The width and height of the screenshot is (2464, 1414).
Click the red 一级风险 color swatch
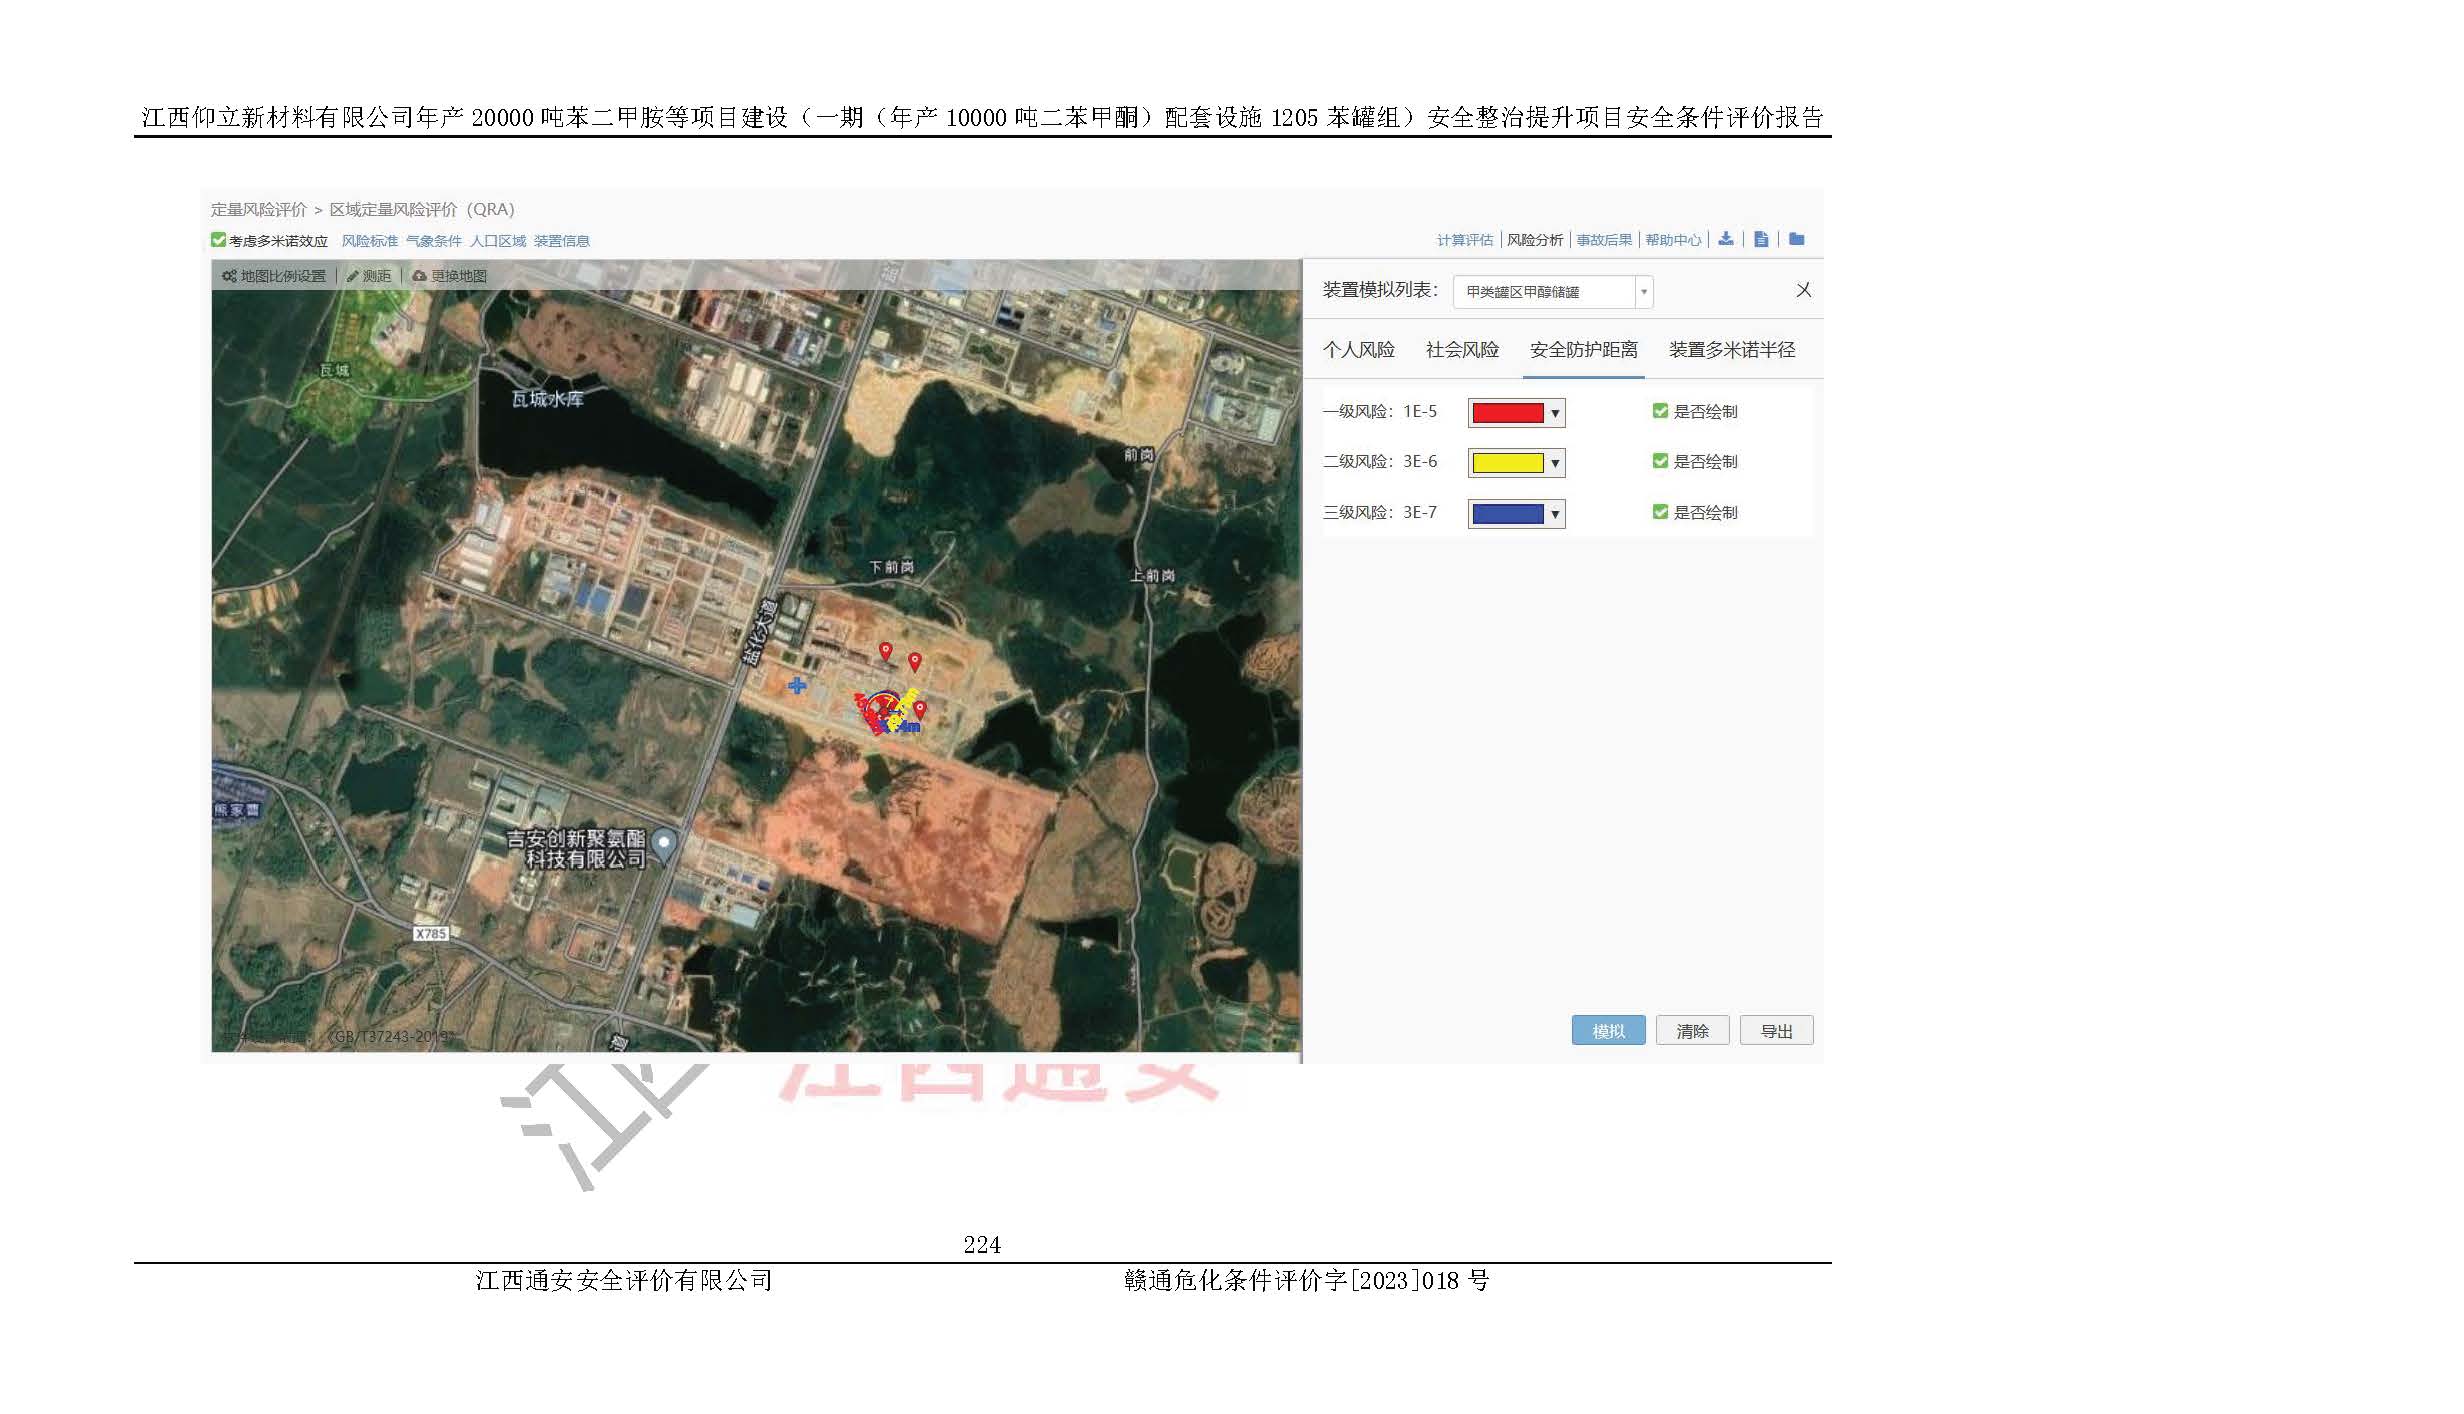[1507, 412]
